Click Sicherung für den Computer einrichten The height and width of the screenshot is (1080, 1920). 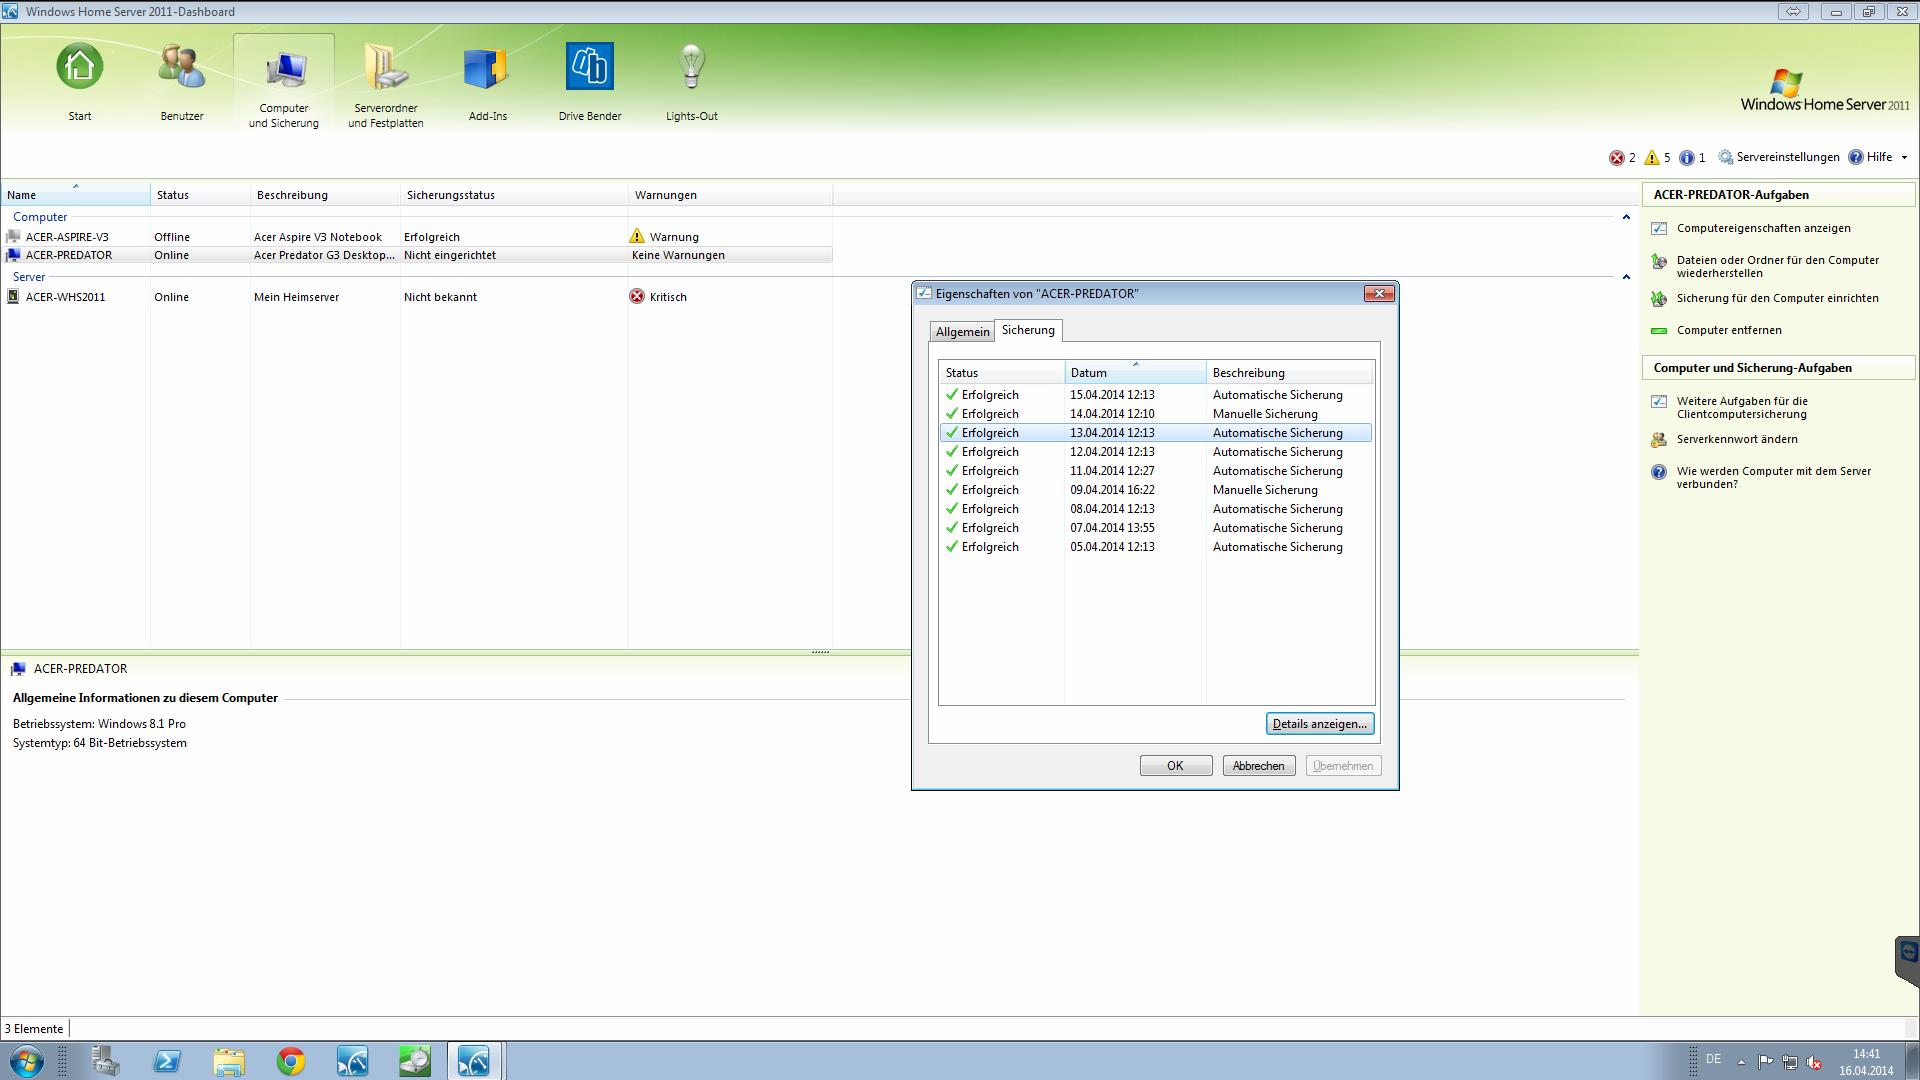pos(1777,298)
